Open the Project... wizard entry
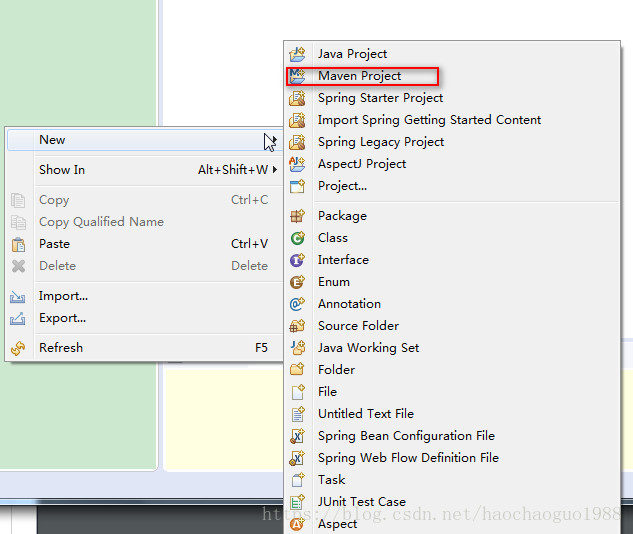The height and width of the screenshot is (534, 633). point(452,186)
